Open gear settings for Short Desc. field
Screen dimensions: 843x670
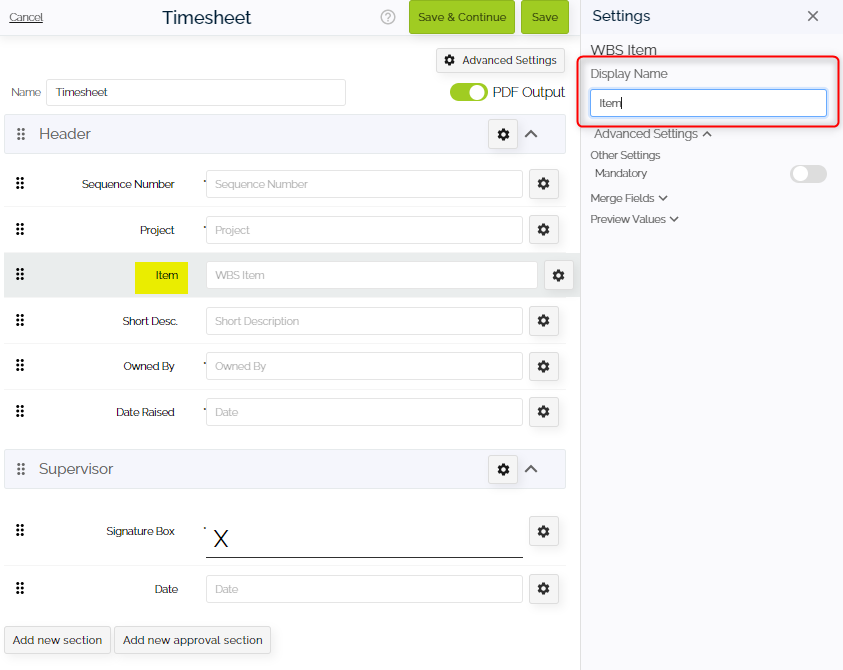pyautogui.click(x=544, y=320)
